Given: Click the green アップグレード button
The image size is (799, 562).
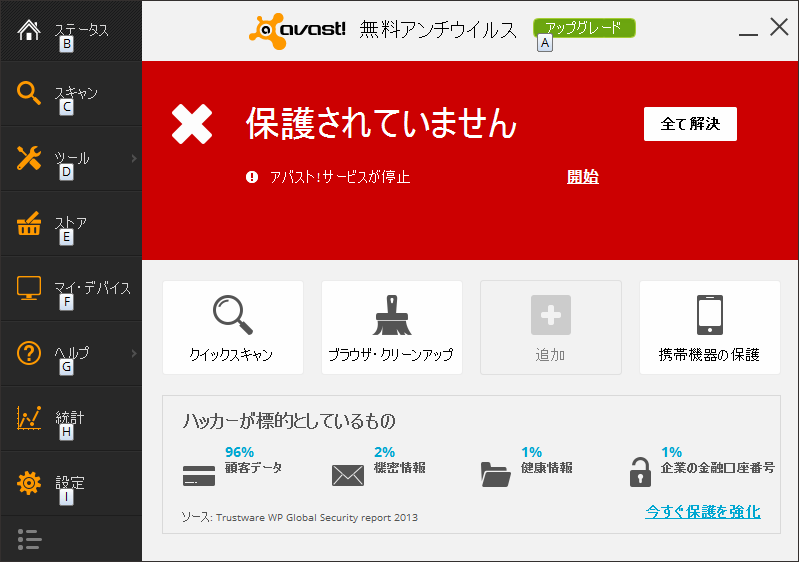Looking at the screenshot, I should [x=584, y=28].
